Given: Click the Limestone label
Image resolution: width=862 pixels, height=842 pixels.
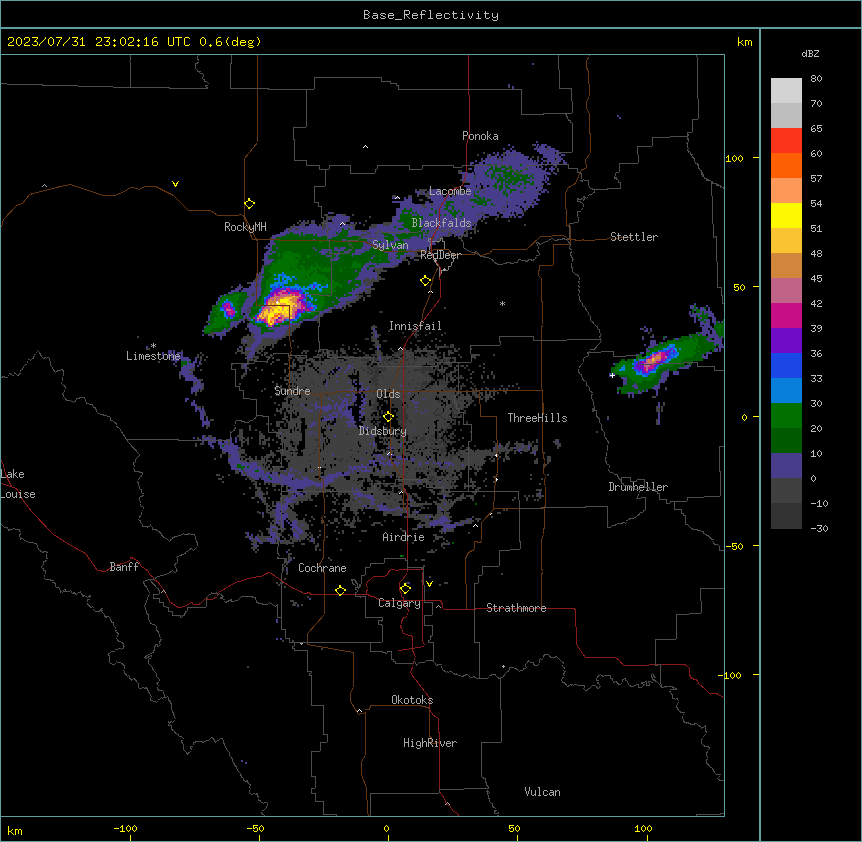Looking at the screenshot, I should coord(153,356).
